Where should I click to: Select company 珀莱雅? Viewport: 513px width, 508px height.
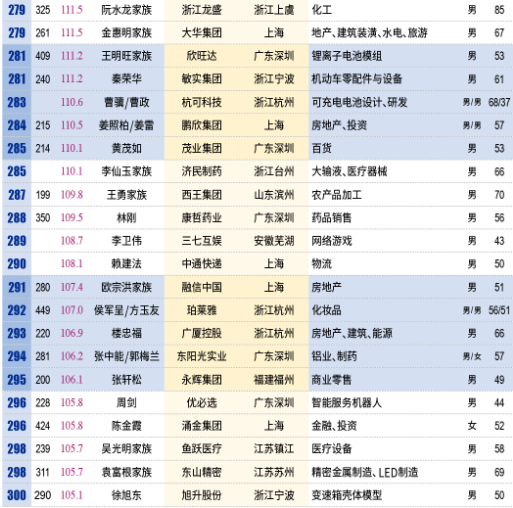[x=202, y=310]
